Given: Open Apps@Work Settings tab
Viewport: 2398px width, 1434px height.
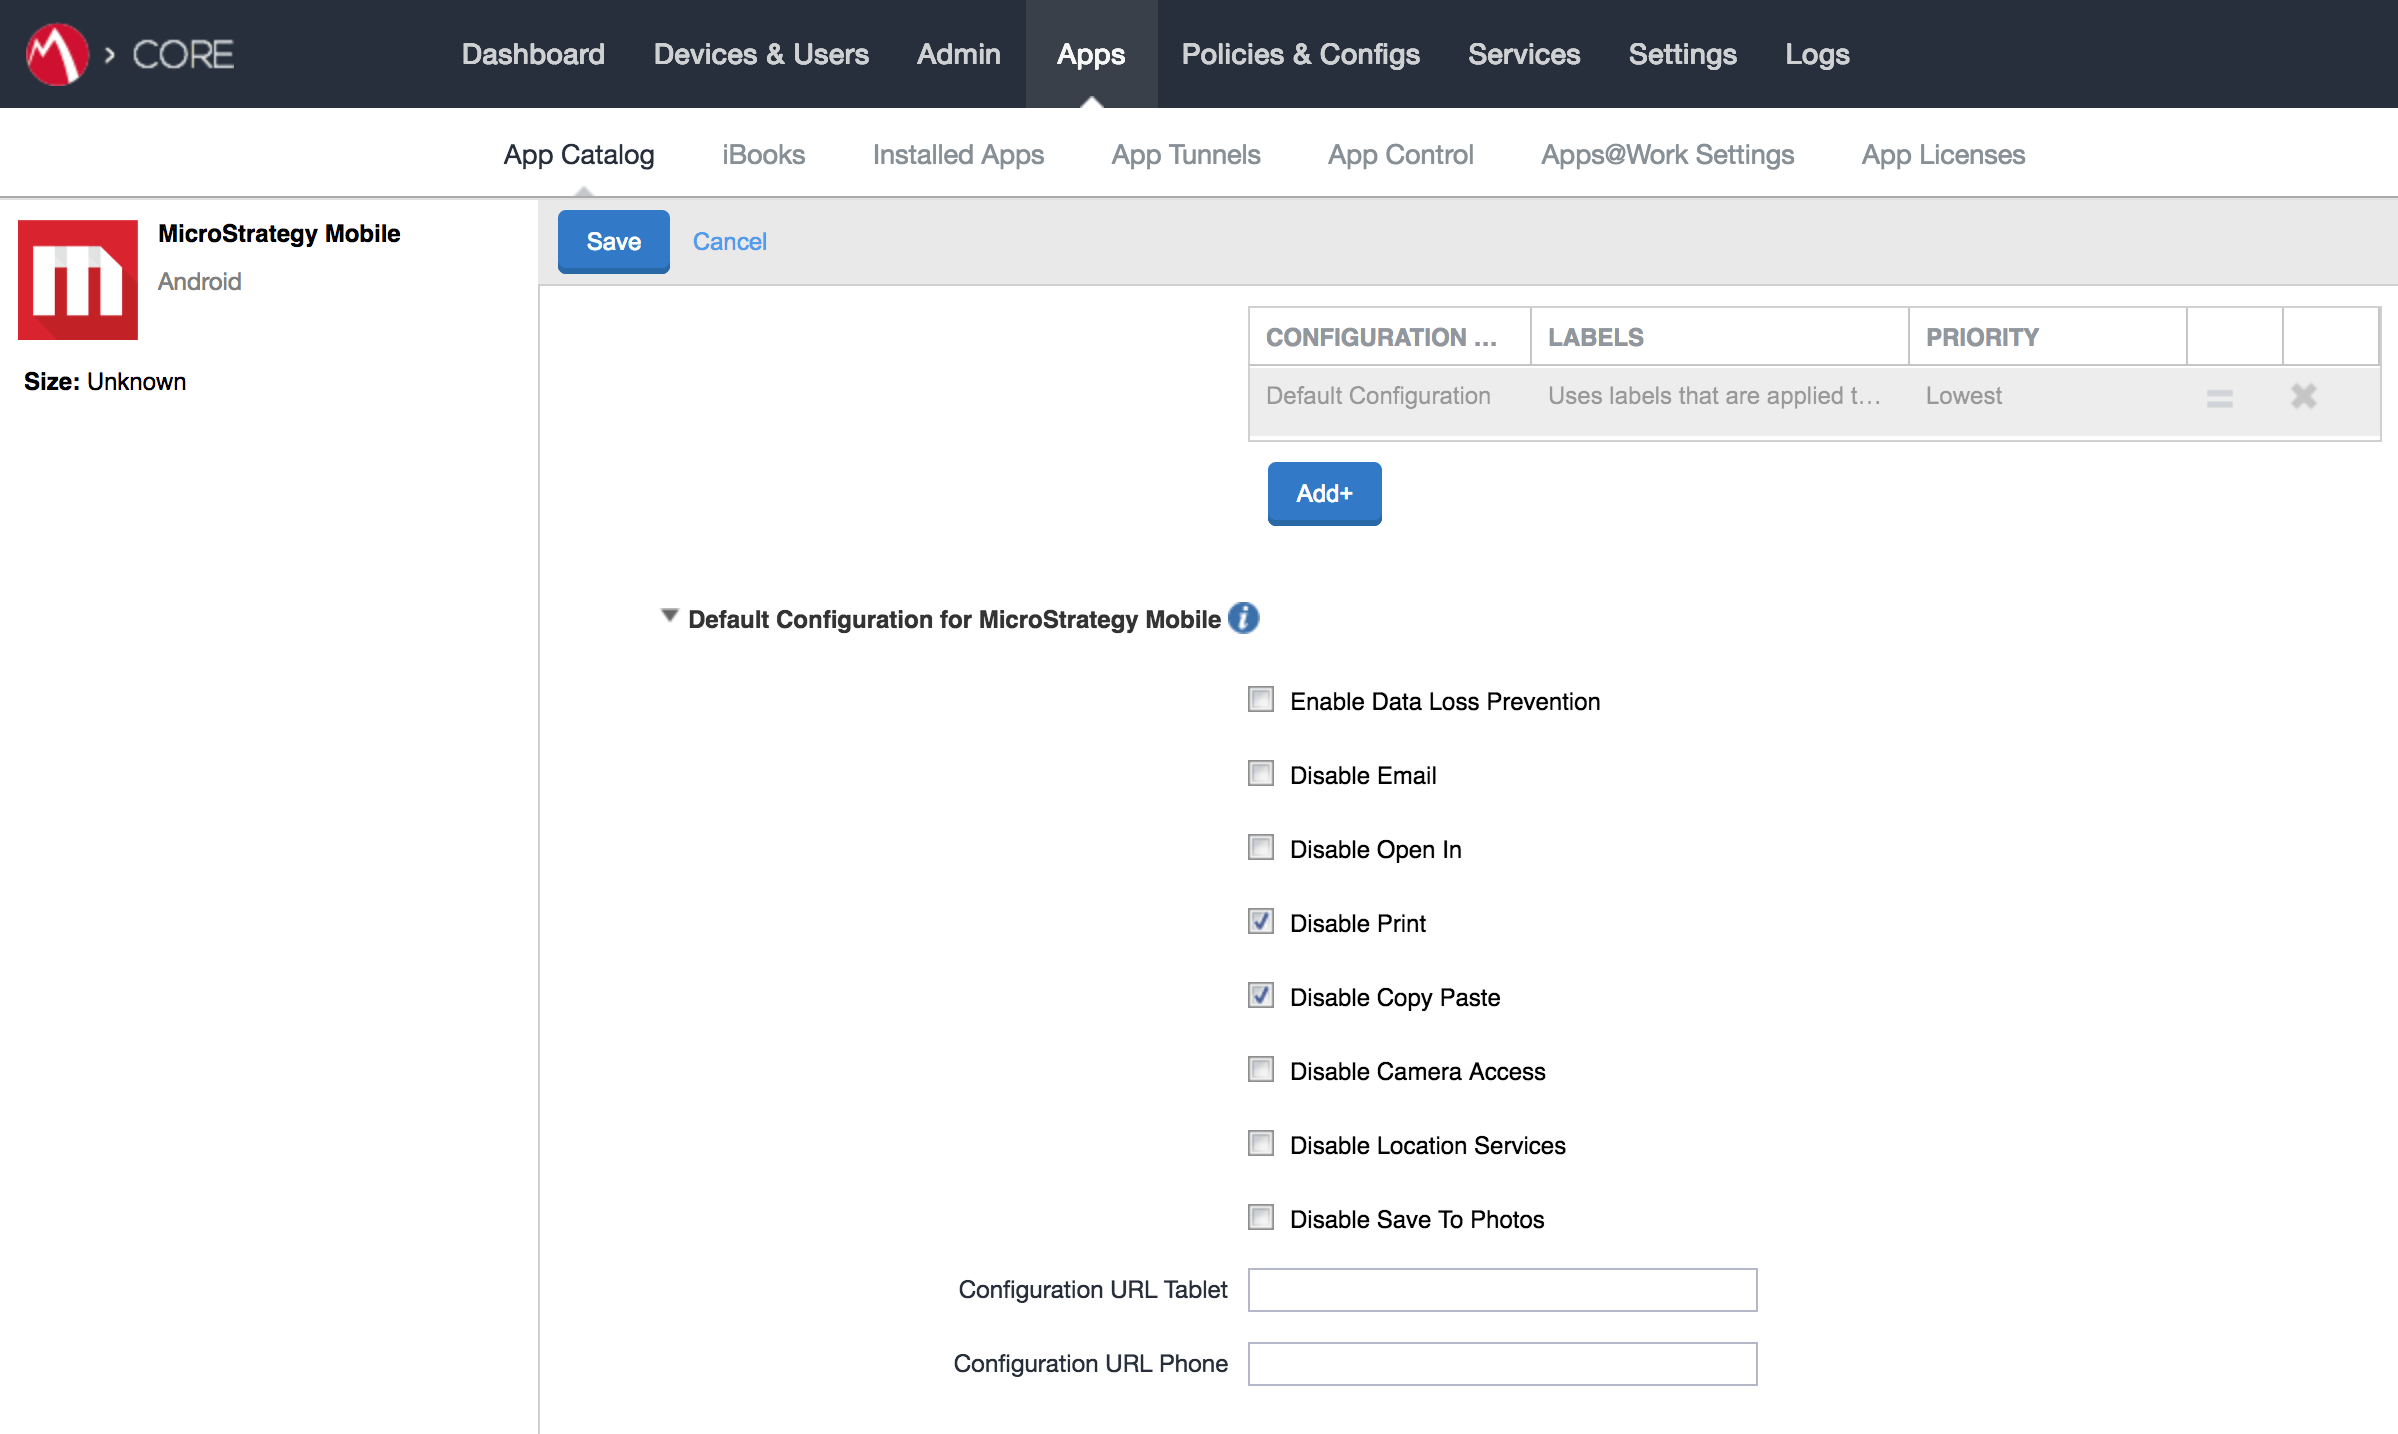Looking at the screenshot, I should pos(1667,155).
